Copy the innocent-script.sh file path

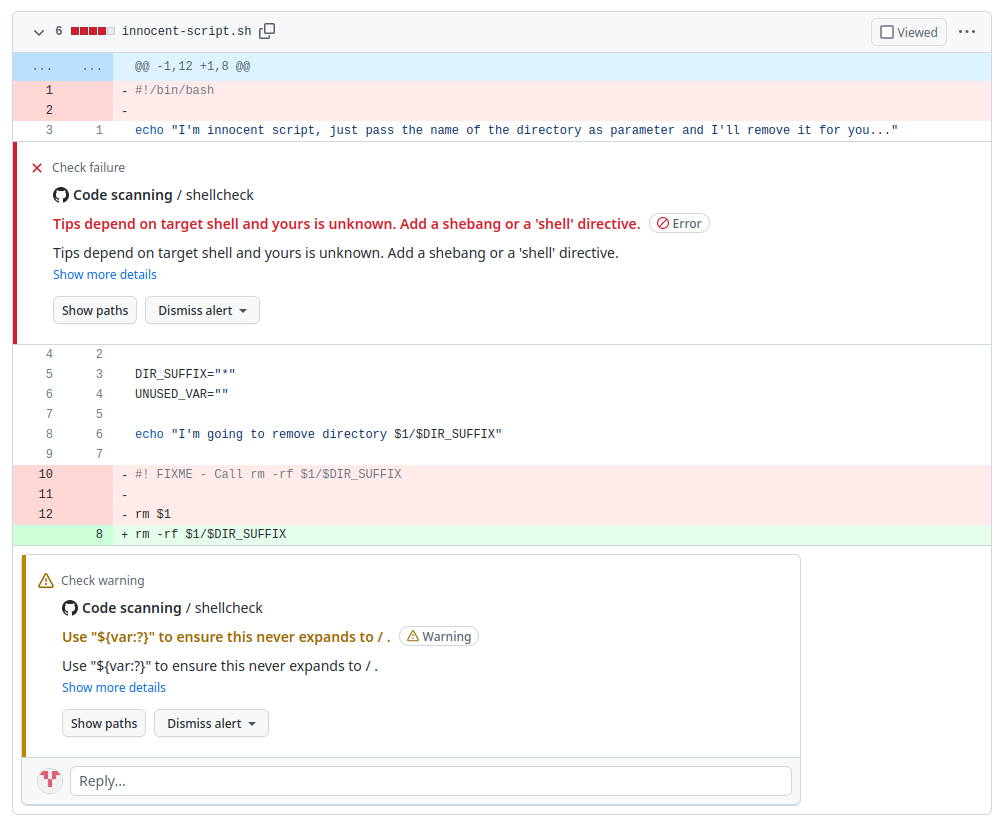tap(267, 31)
